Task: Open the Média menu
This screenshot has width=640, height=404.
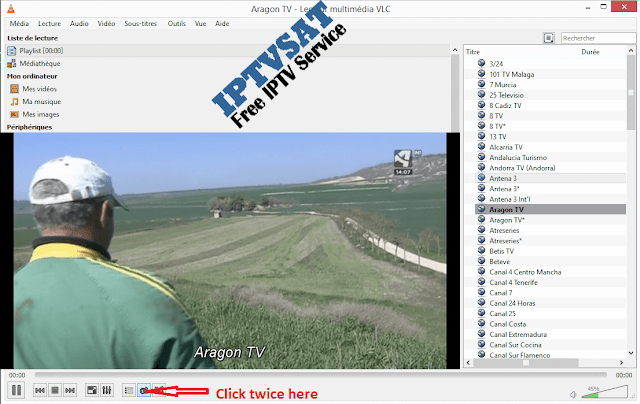Action: [19, 24]
